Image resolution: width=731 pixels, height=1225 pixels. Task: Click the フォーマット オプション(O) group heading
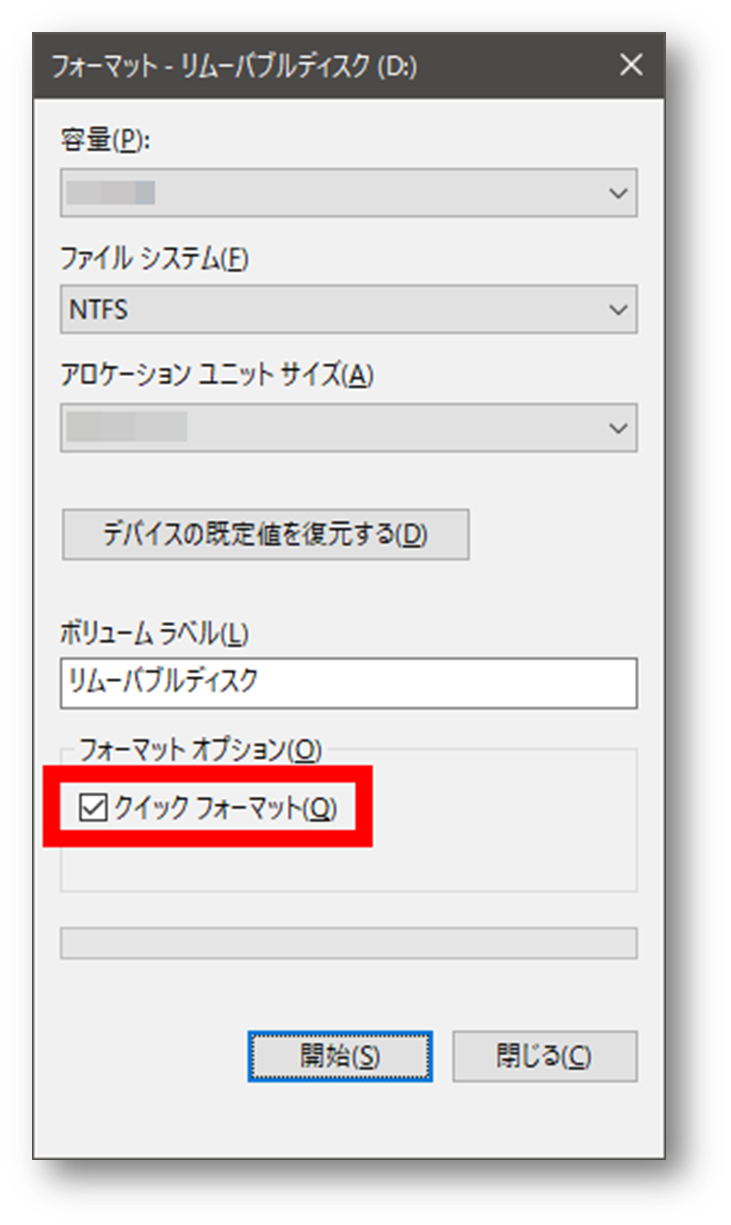200,749
